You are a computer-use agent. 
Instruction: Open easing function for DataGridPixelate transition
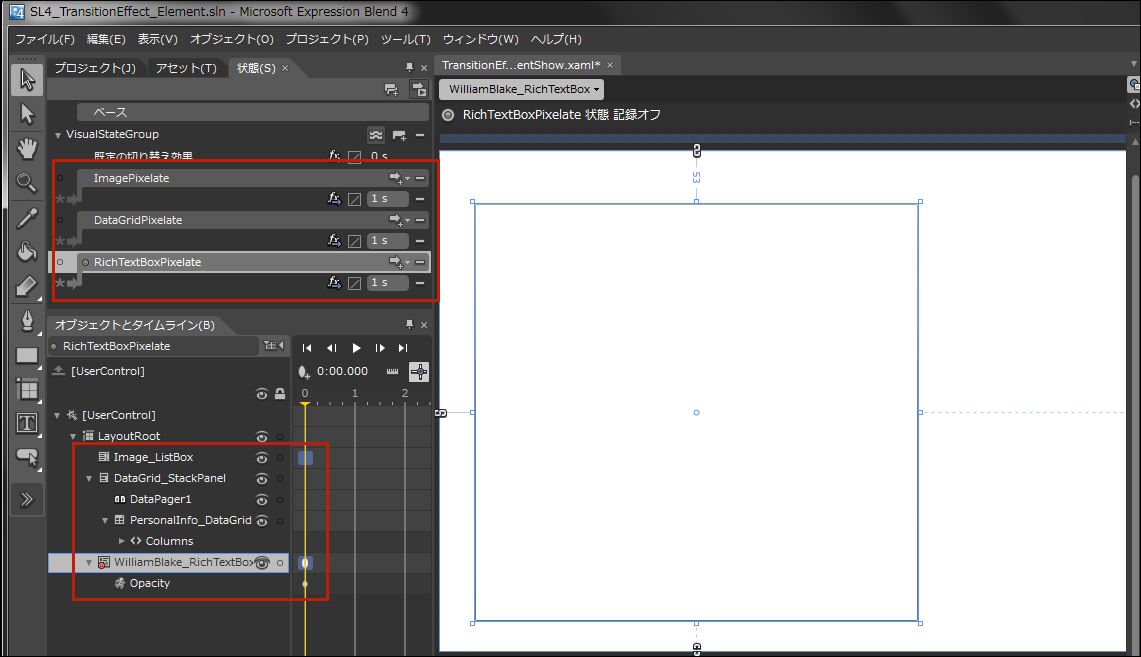point(334,241)
